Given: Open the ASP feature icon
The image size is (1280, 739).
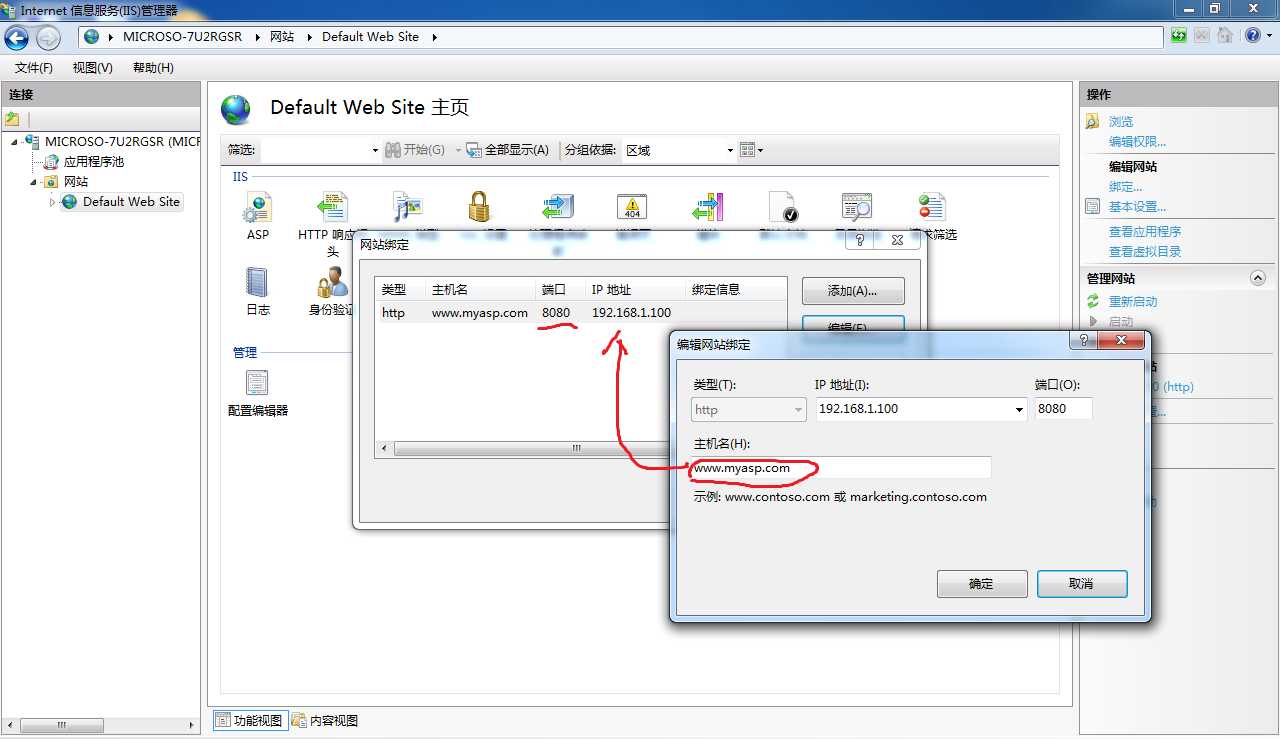Looking at the screenshot, I should point(258,208).
